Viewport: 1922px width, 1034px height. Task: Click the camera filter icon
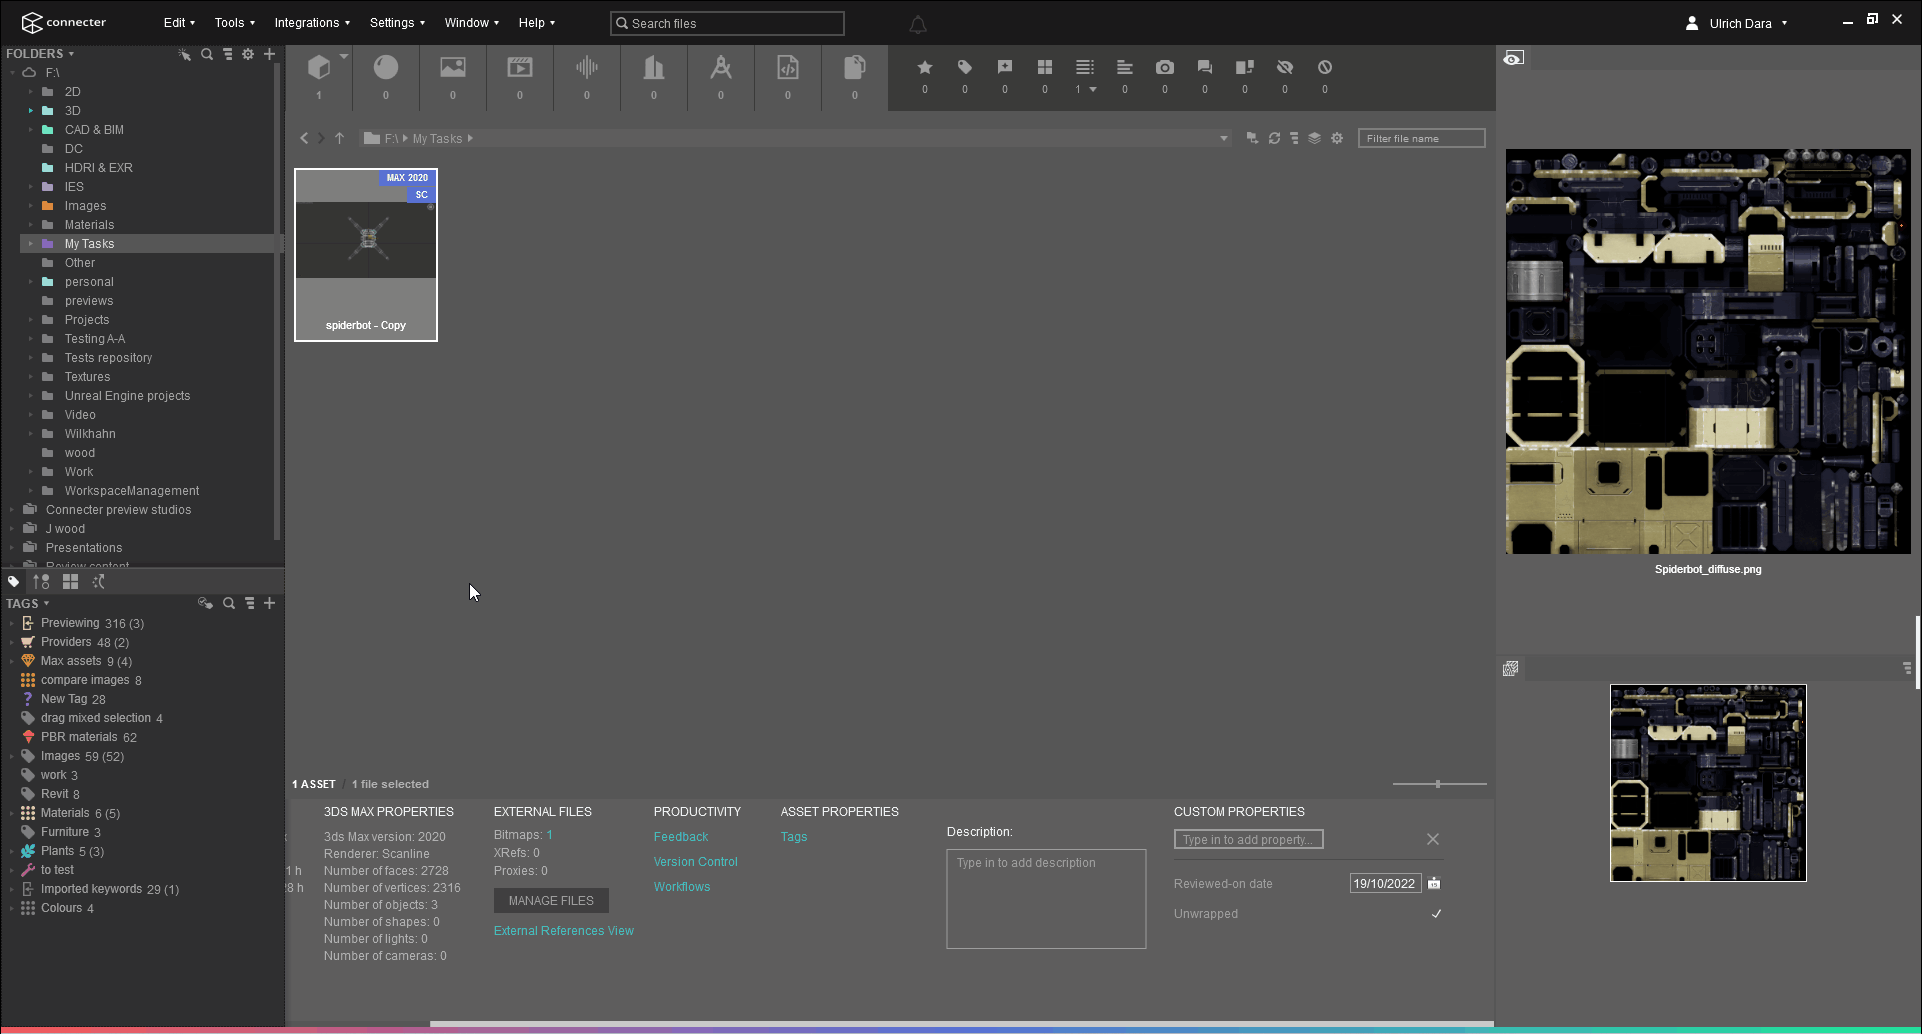click(x=1165, y=67)
